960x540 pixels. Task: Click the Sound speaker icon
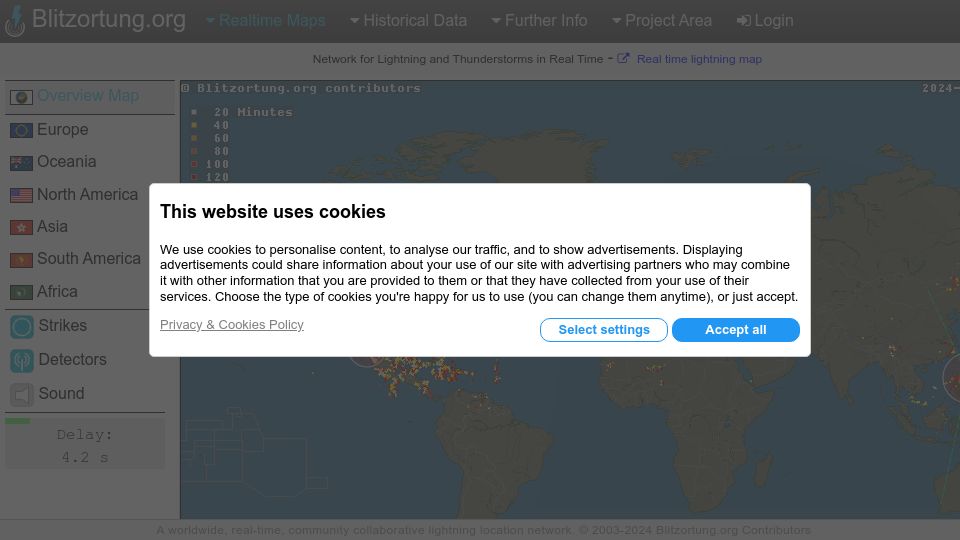21,395
